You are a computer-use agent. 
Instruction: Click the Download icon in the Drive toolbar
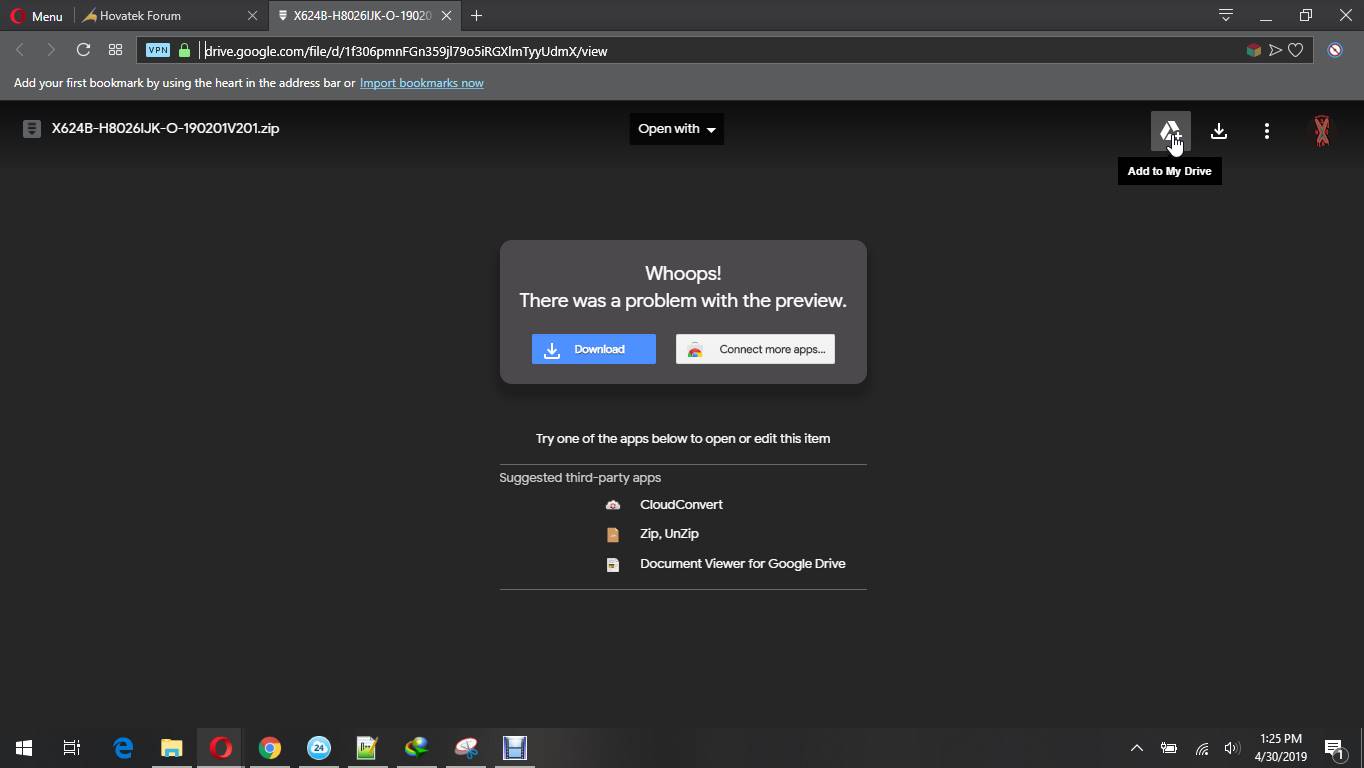click(x=1218, y=130)
